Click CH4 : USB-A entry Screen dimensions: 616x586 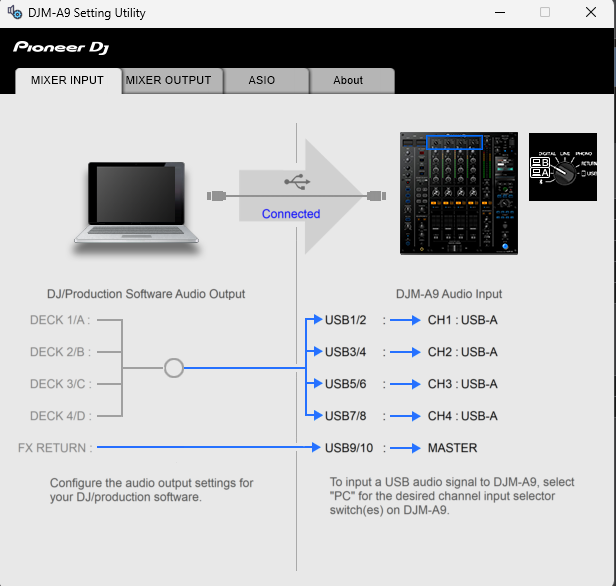pyautogui.click(x=462, y=416)
